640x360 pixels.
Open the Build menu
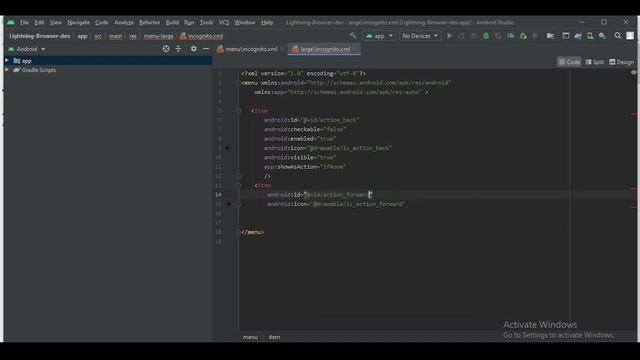pos(172,22)
